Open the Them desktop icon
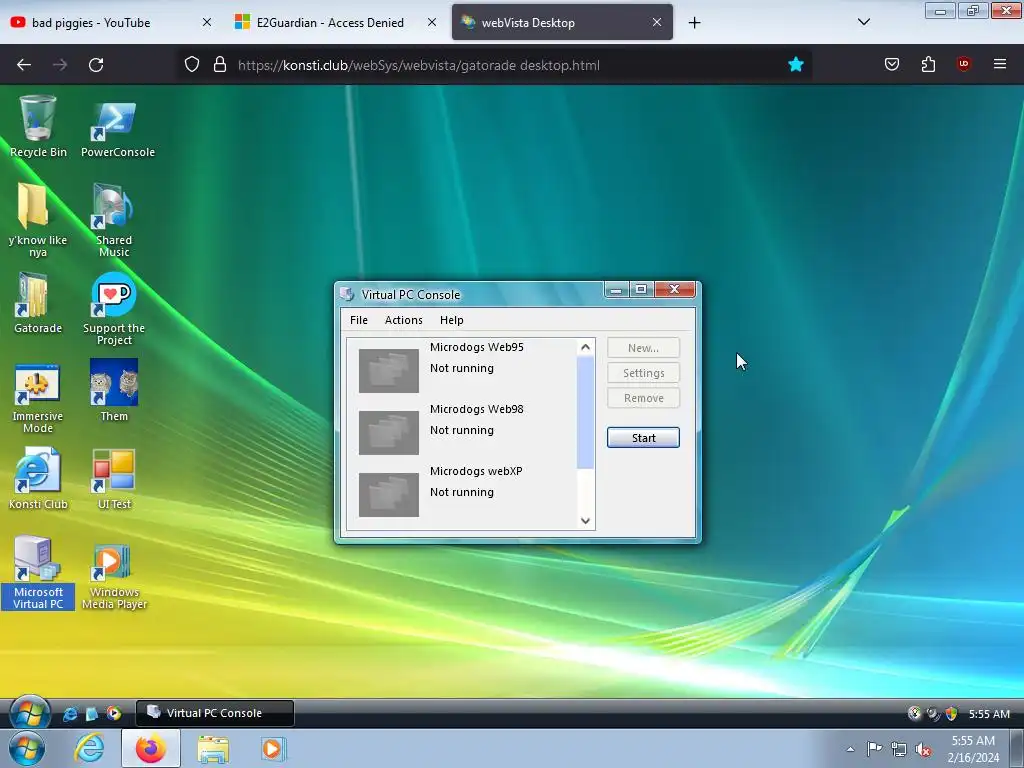Viewport: 1024px width, 768px height. click(x=114, y=391)
